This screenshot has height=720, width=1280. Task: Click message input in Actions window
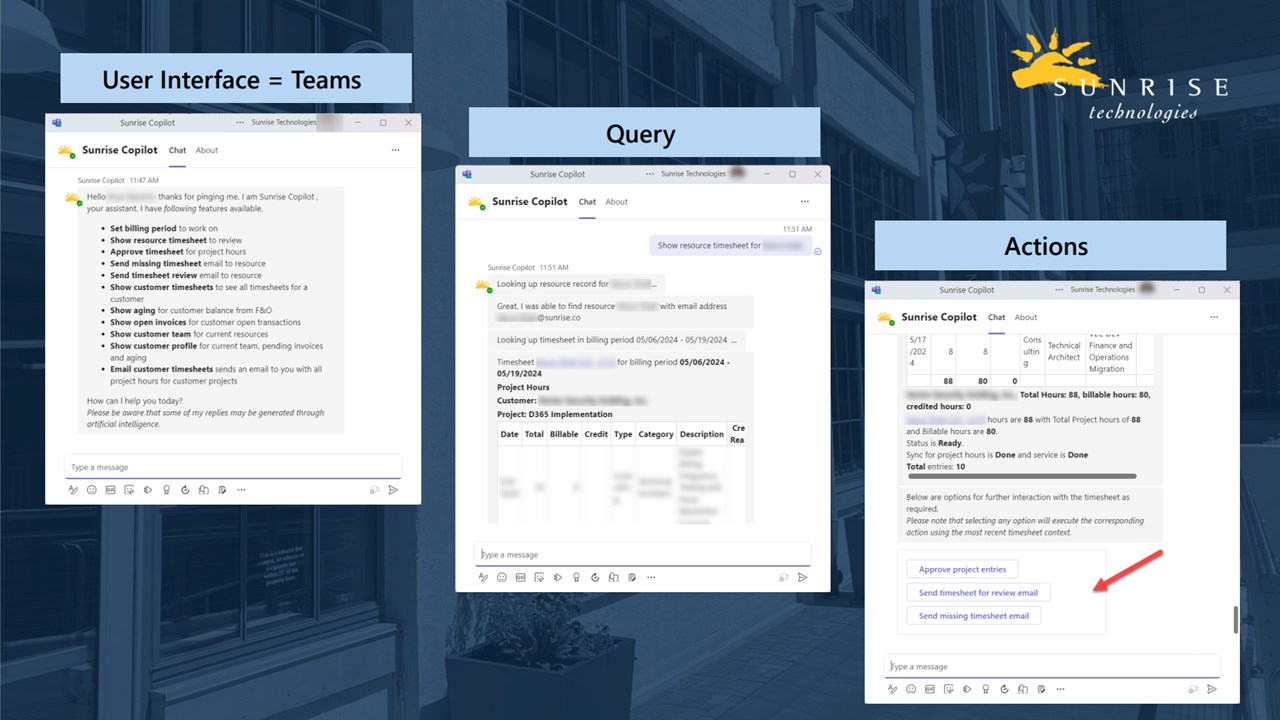[x=1052, y=666]
